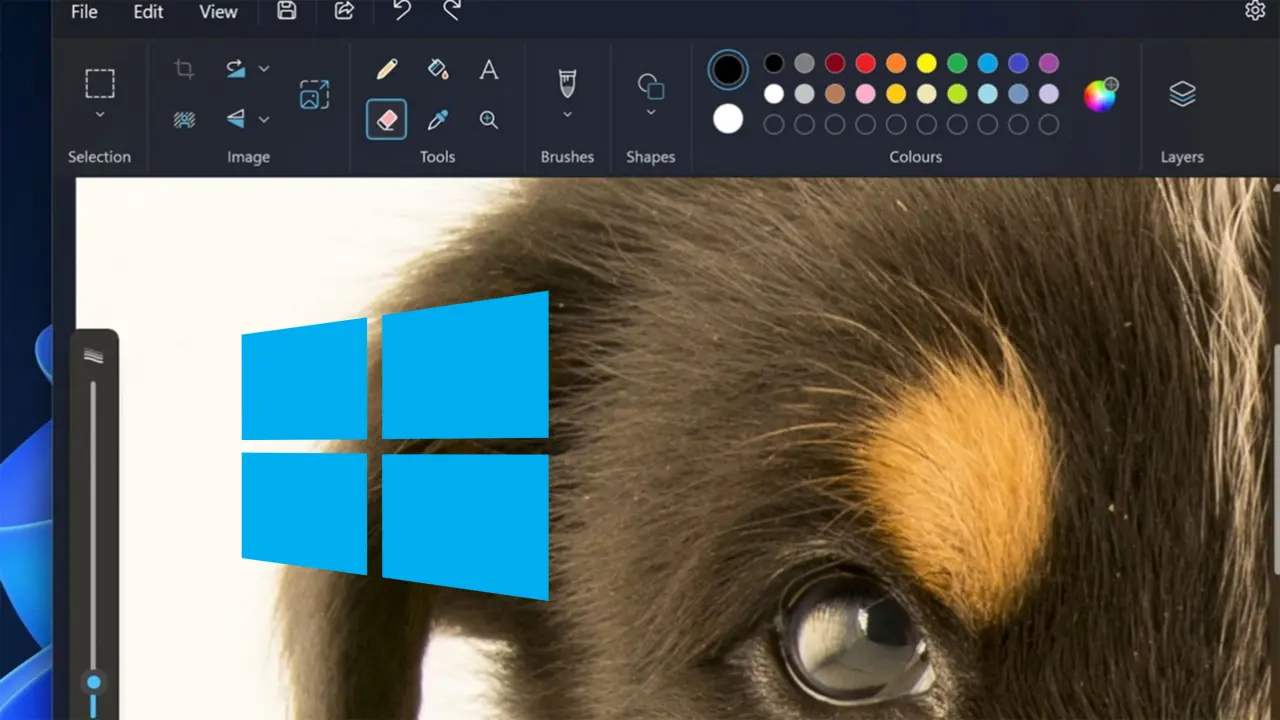Open the Layers panel

pyautogui.click(x=1182, y=94)
